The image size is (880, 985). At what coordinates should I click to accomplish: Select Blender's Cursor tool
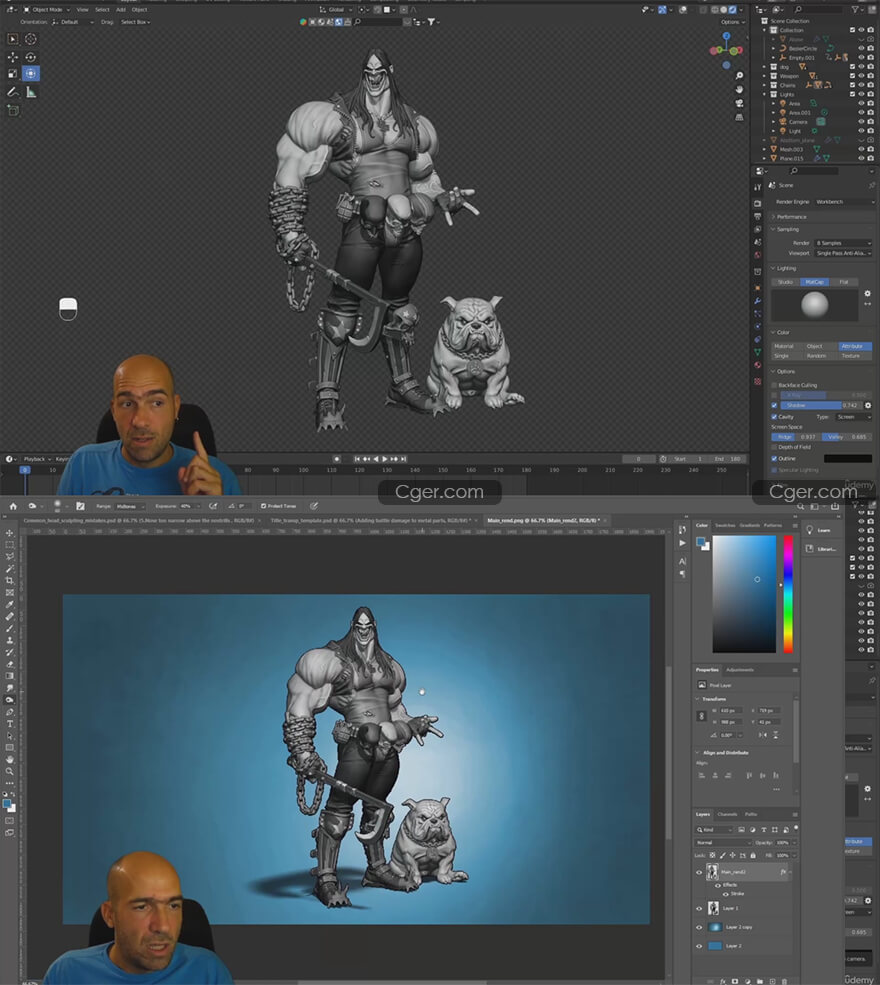(x=30, y=39)
